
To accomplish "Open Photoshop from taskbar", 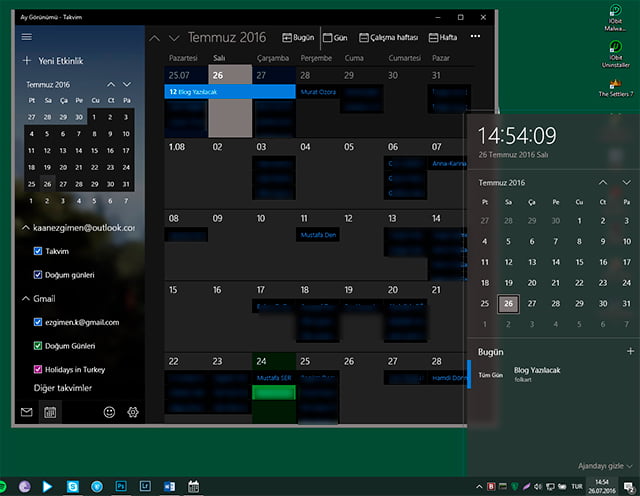I will (x=121, y=486).
